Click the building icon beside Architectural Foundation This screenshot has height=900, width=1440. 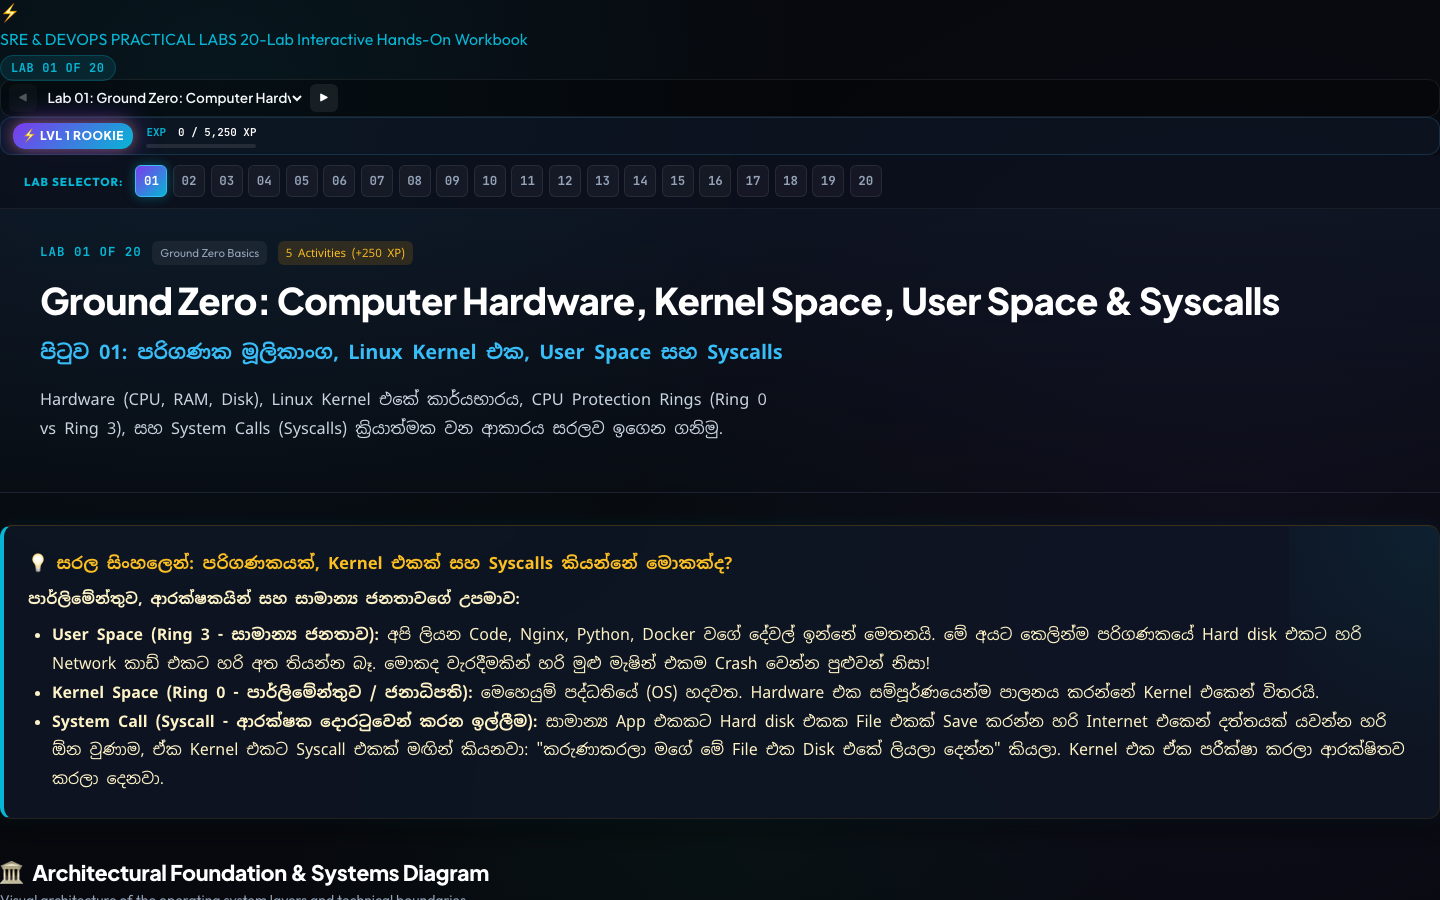click(x=12, y=873)
